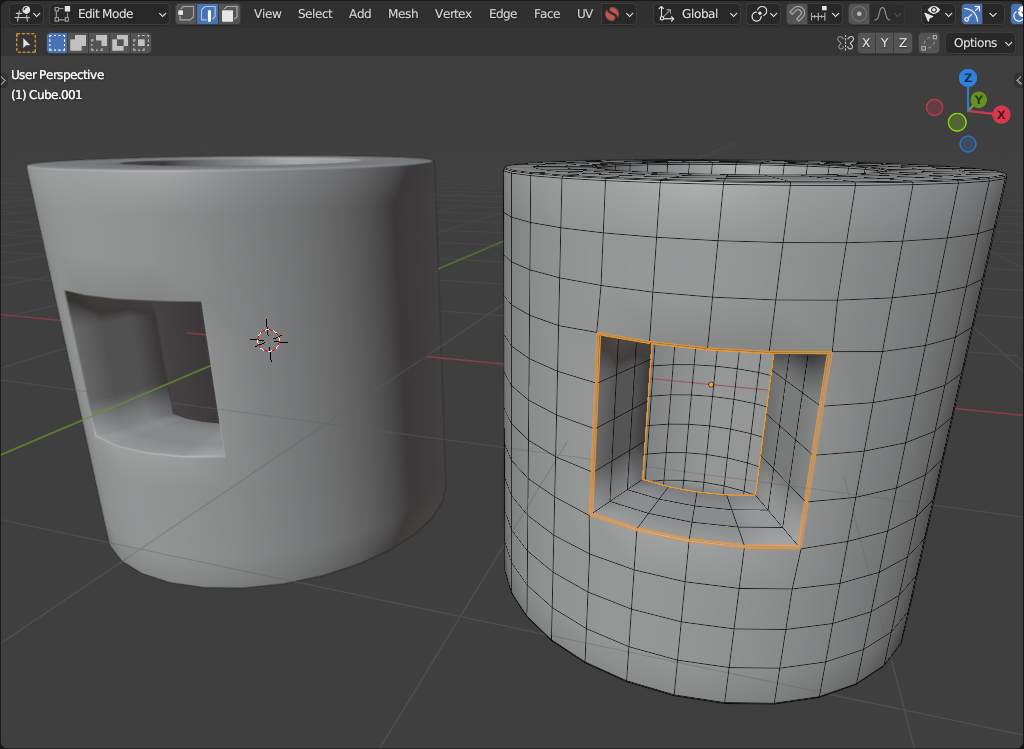The image size is (1024, 749).
Task: Click the negative Z axis circle
Action: click(968, 144)
